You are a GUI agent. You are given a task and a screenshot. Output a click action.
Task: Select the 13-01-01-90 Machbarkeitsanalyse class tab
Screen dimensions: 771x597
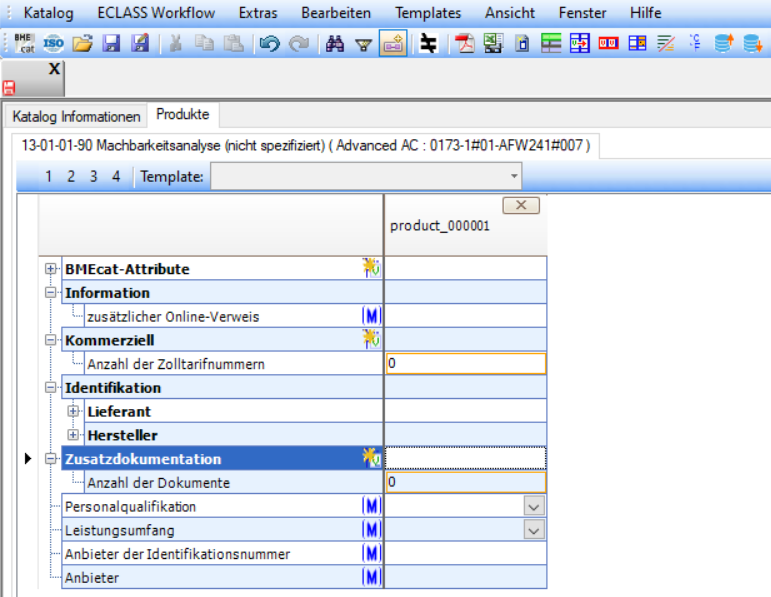(x=305, y=146)
